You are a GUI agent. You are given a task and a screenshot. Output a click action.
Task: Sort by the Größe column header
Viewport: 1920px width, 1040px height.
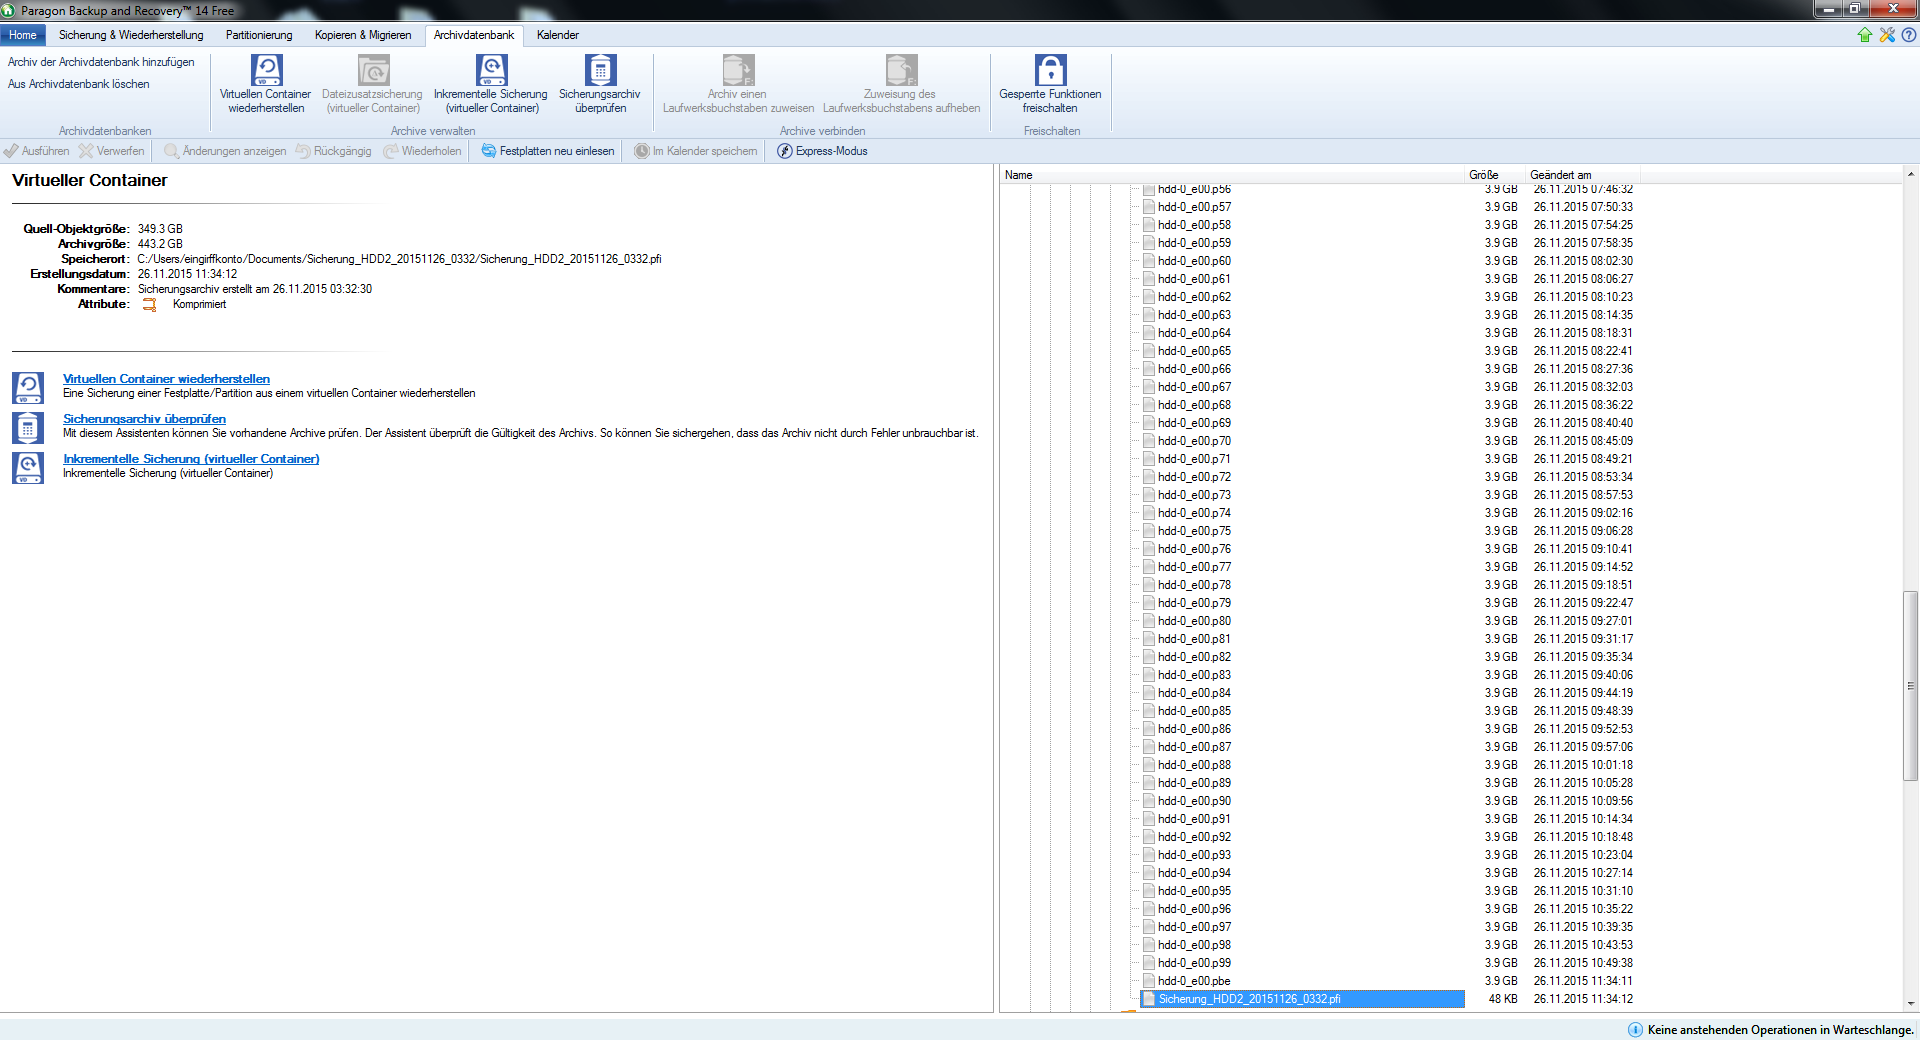pos(1494,175)
